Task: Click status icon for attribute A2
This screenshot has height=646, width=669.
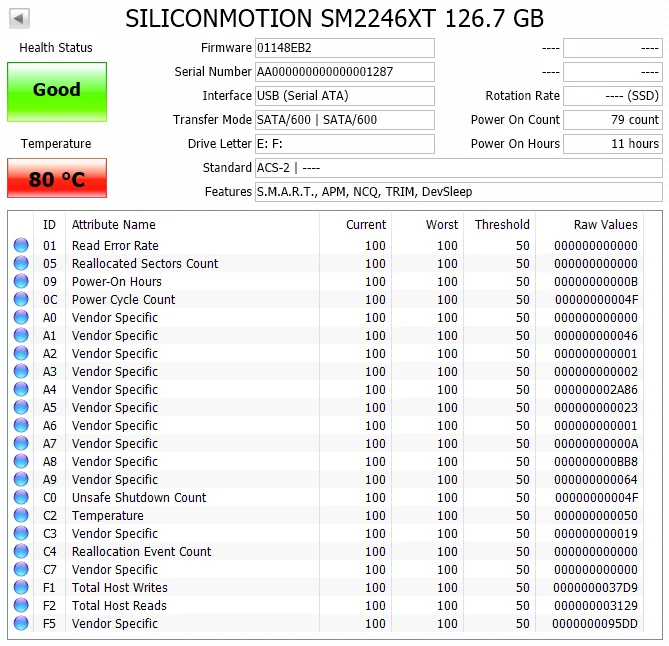Action: (21, 353)
